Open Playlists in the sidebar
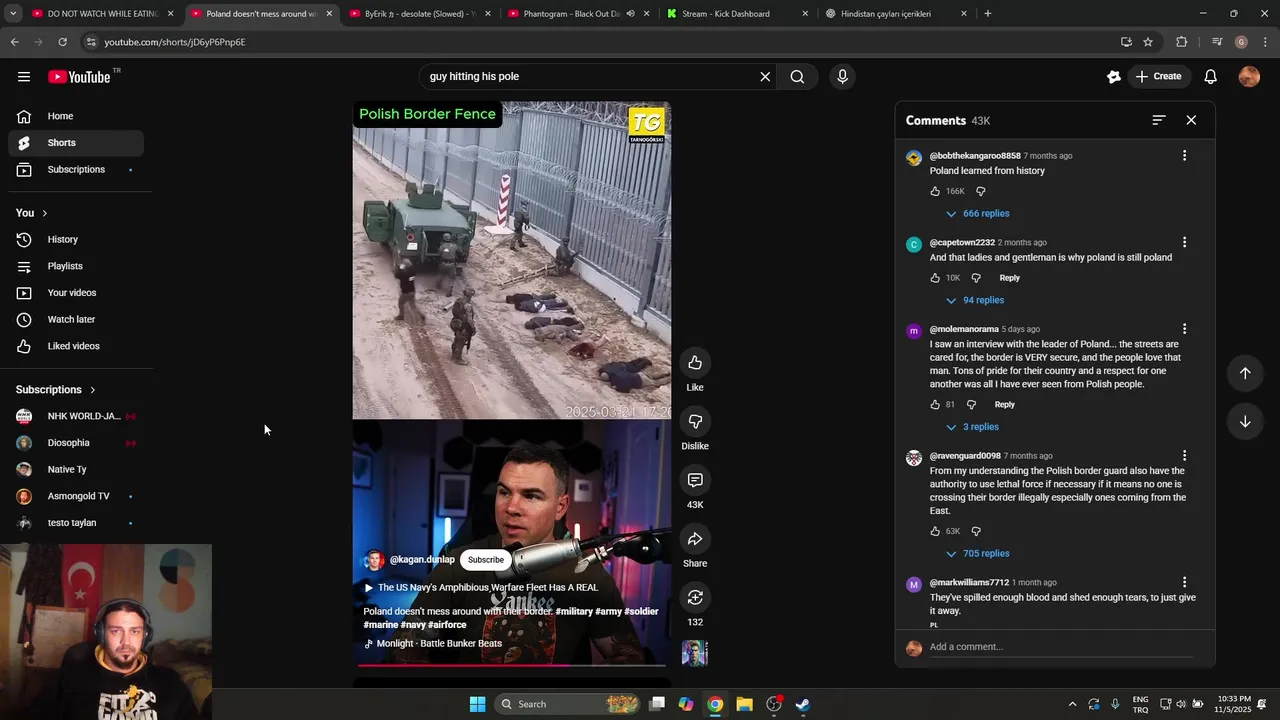1280x720 pixels. (76, 266)
